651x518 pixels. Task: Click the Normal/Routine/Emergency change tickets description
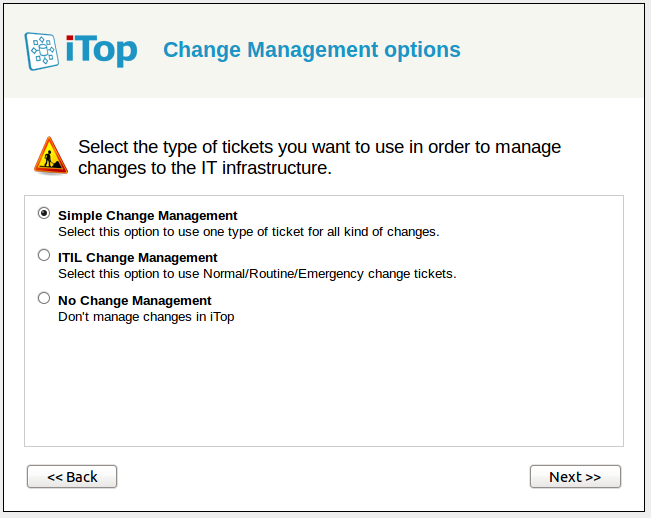coord(257,274)
